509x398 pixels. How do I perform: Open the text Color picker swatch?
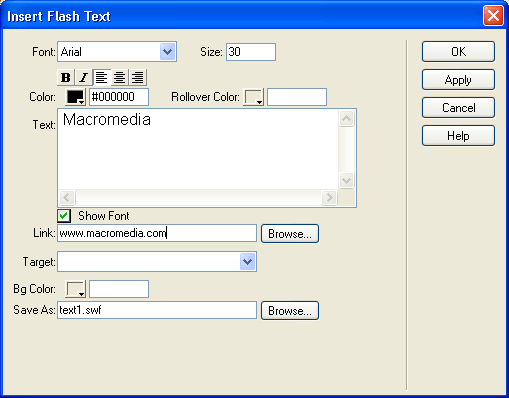(x=75, y=97)
